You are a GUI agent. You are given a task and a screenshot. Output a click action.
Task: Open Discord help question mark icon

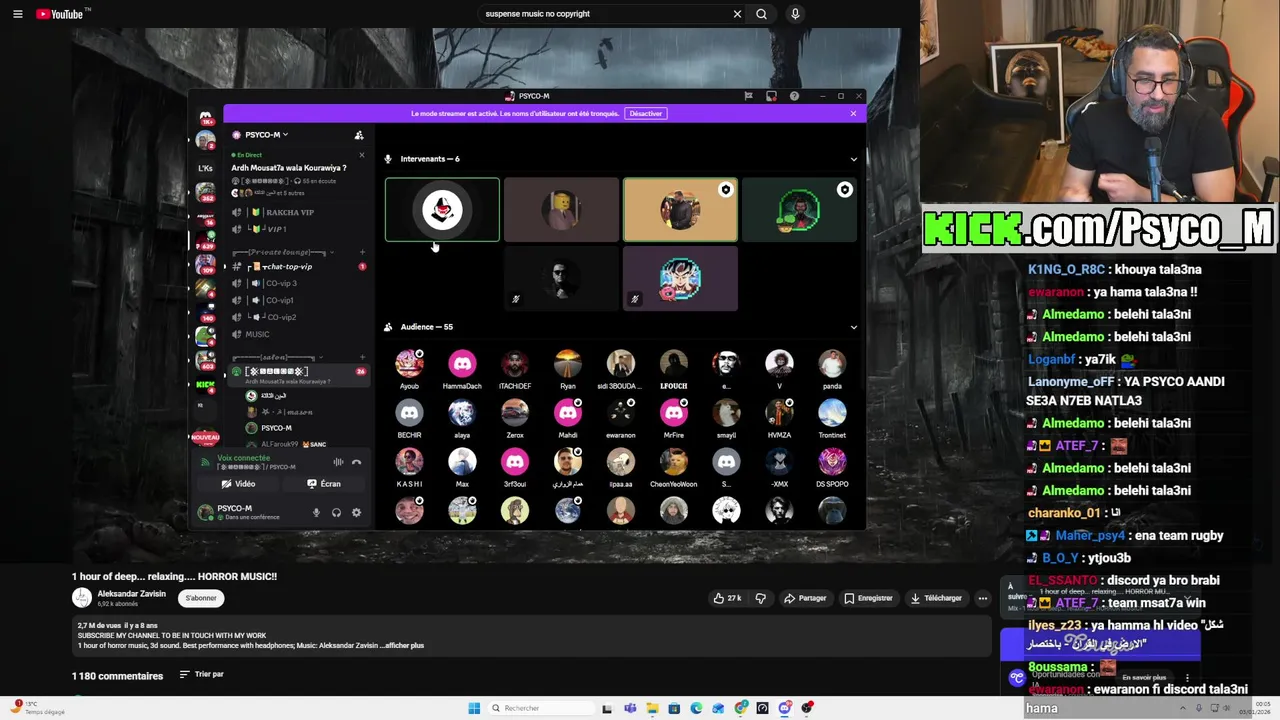794,96
